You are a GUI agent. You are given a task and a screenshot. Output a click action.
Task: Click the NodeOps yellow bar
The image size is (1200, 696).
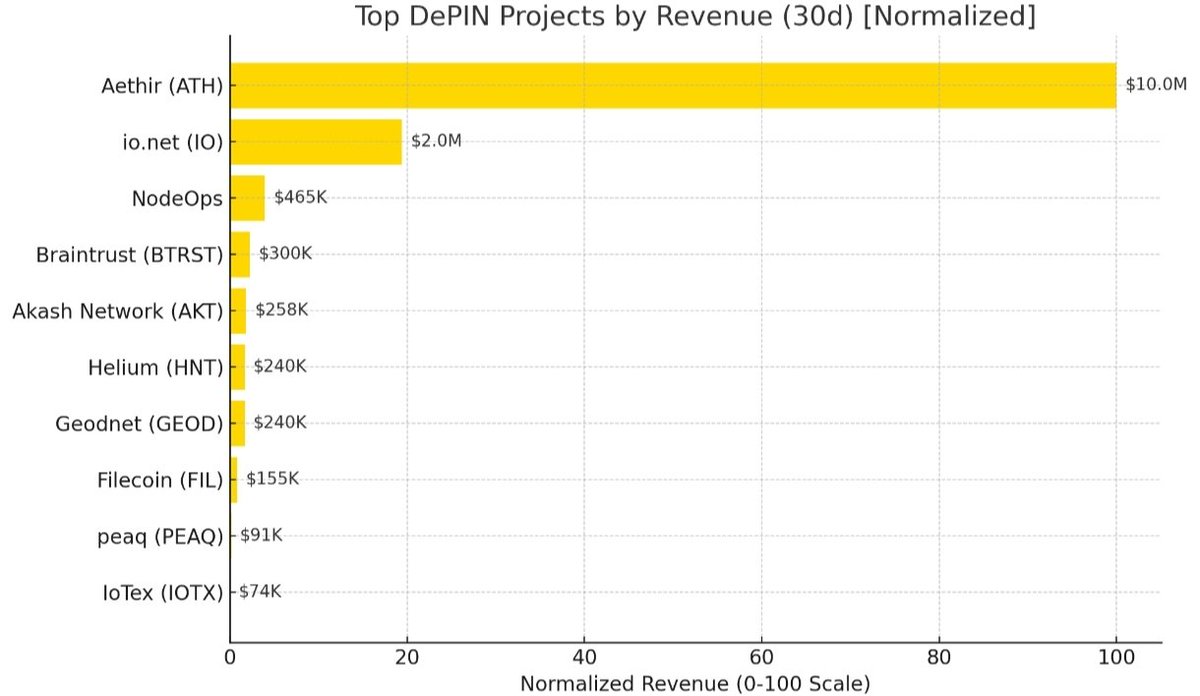[248, 198]
